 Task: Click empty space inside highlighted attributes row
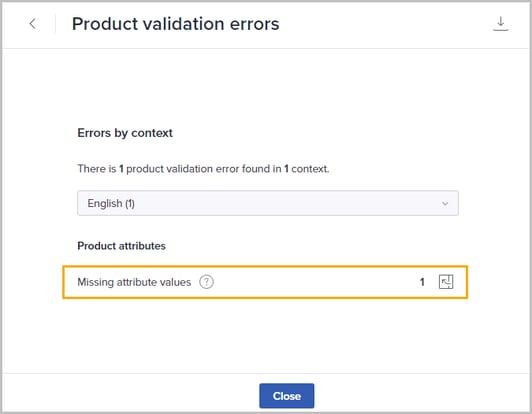(x=316, y=282)
